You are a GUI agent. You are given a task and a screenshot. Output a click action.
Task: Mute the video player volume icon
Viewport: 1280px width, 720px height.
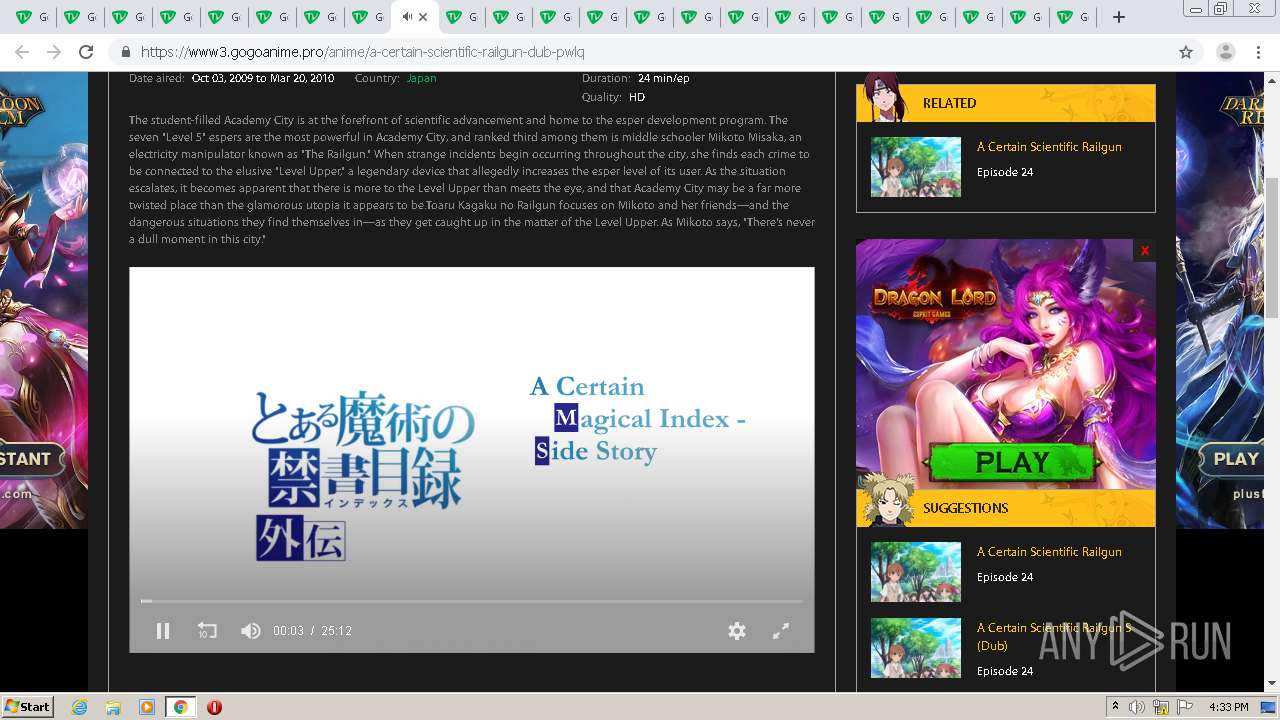tap(250, 631)
